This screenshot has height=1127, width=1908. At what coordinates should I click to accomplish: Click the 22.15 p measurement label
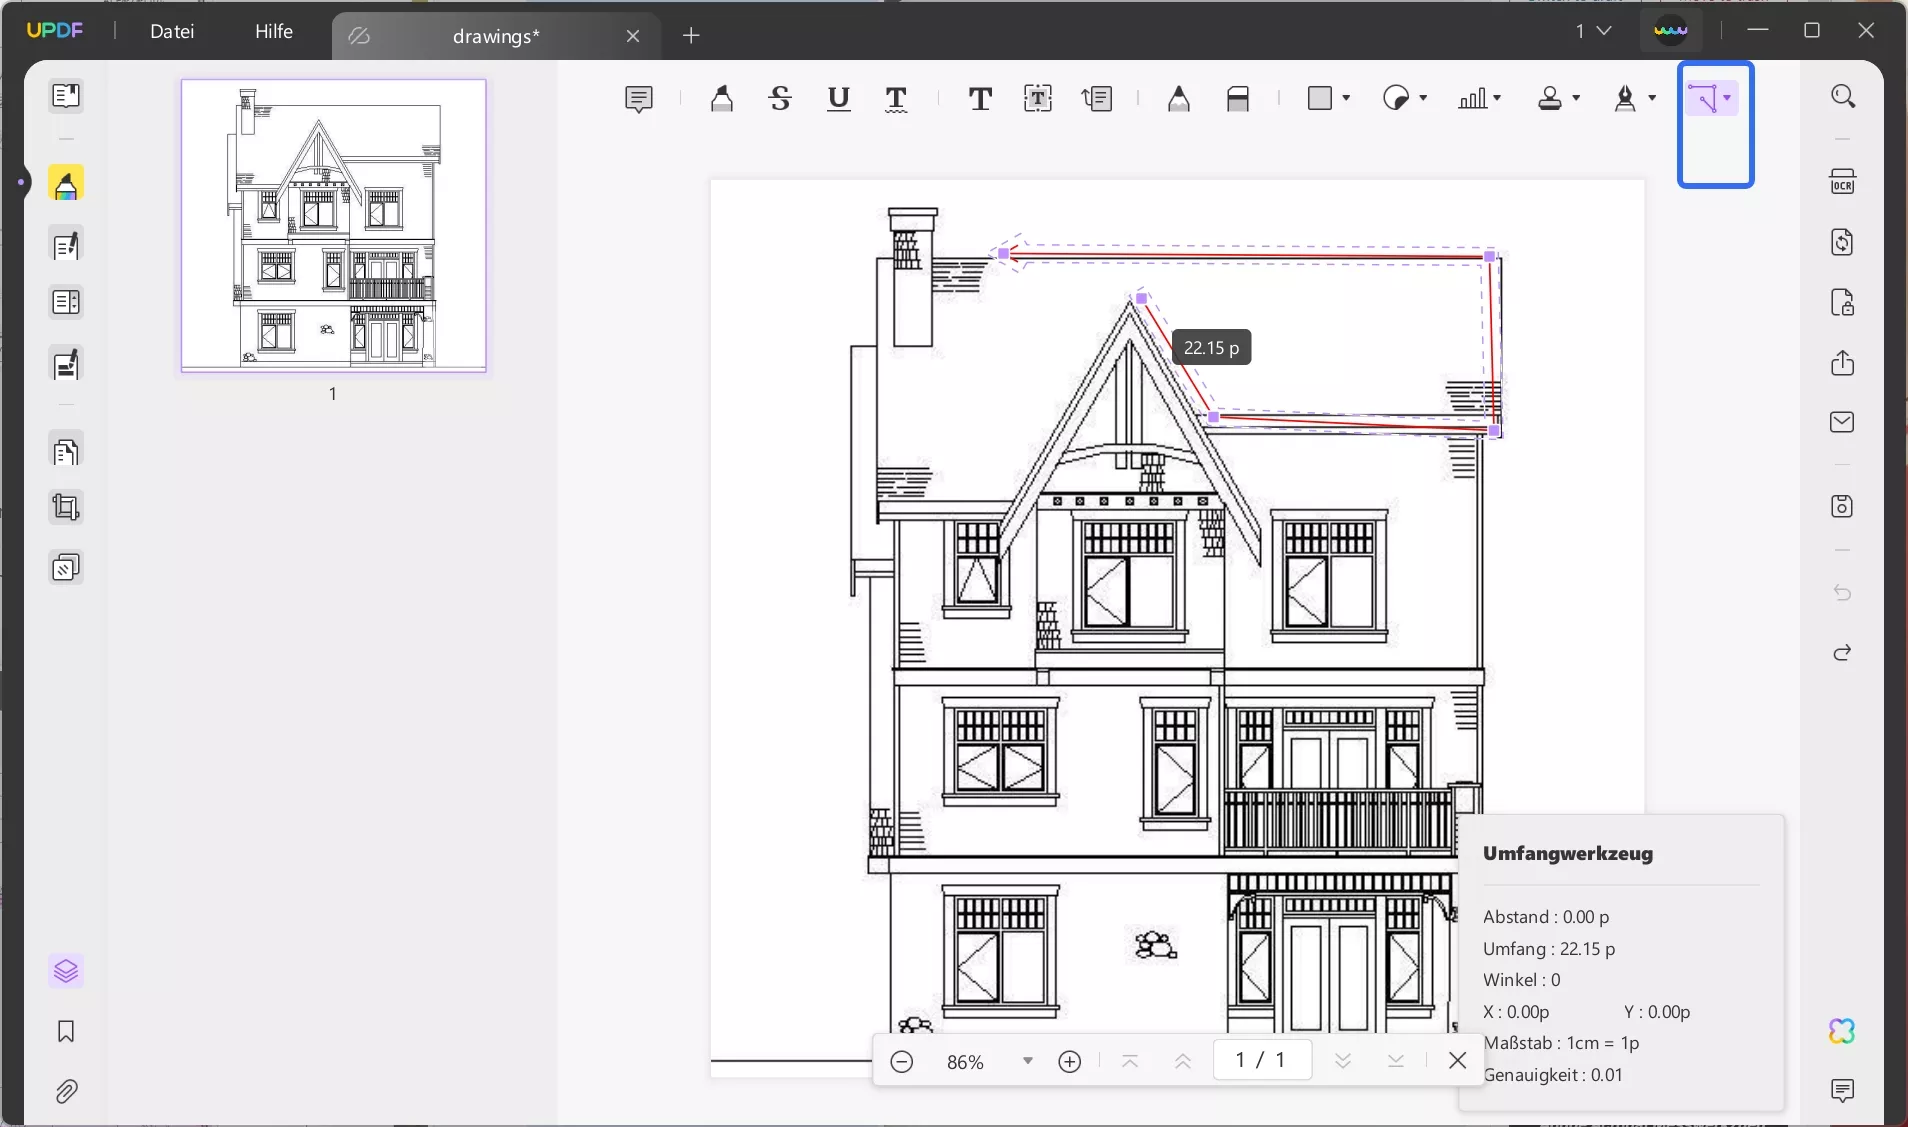tap(1211, 348)
